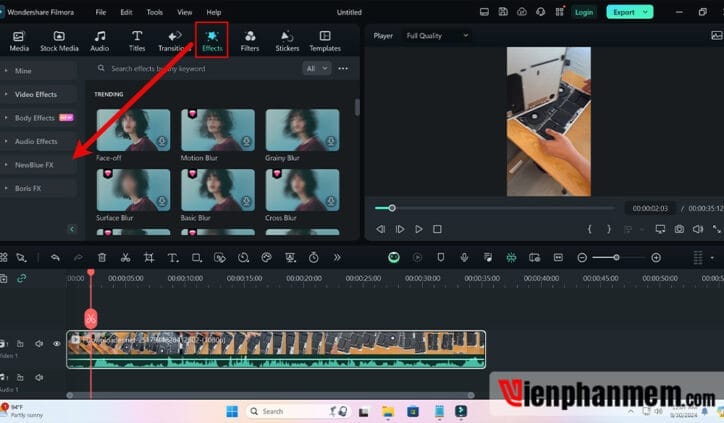The height and width of the screenshot is (423, 724).
Task: Step back one frame
Action: (x=380, y=229)
